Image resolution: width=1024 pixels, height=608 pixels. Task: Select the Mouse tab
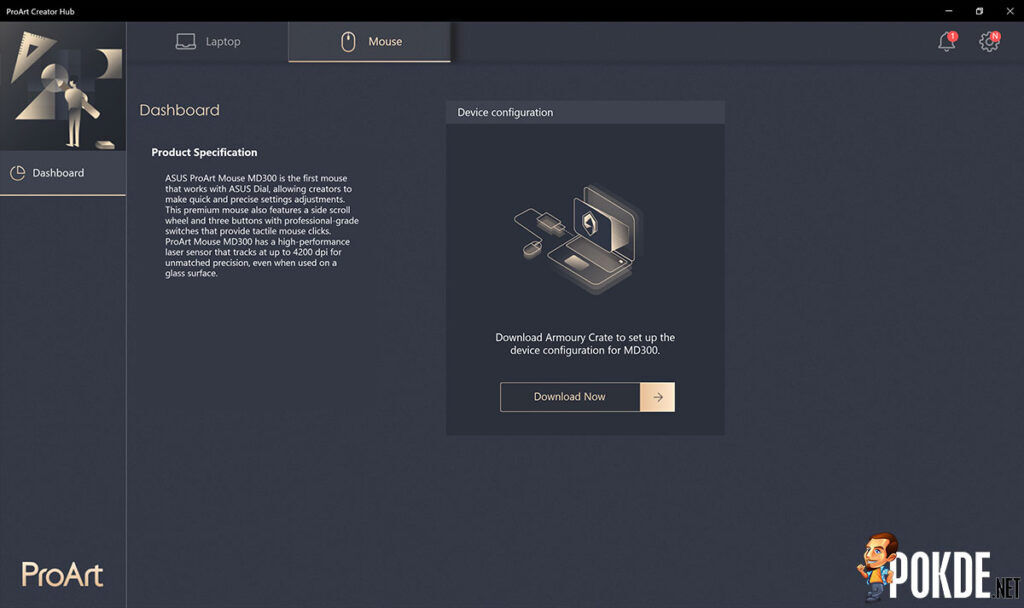click(370, 42)
